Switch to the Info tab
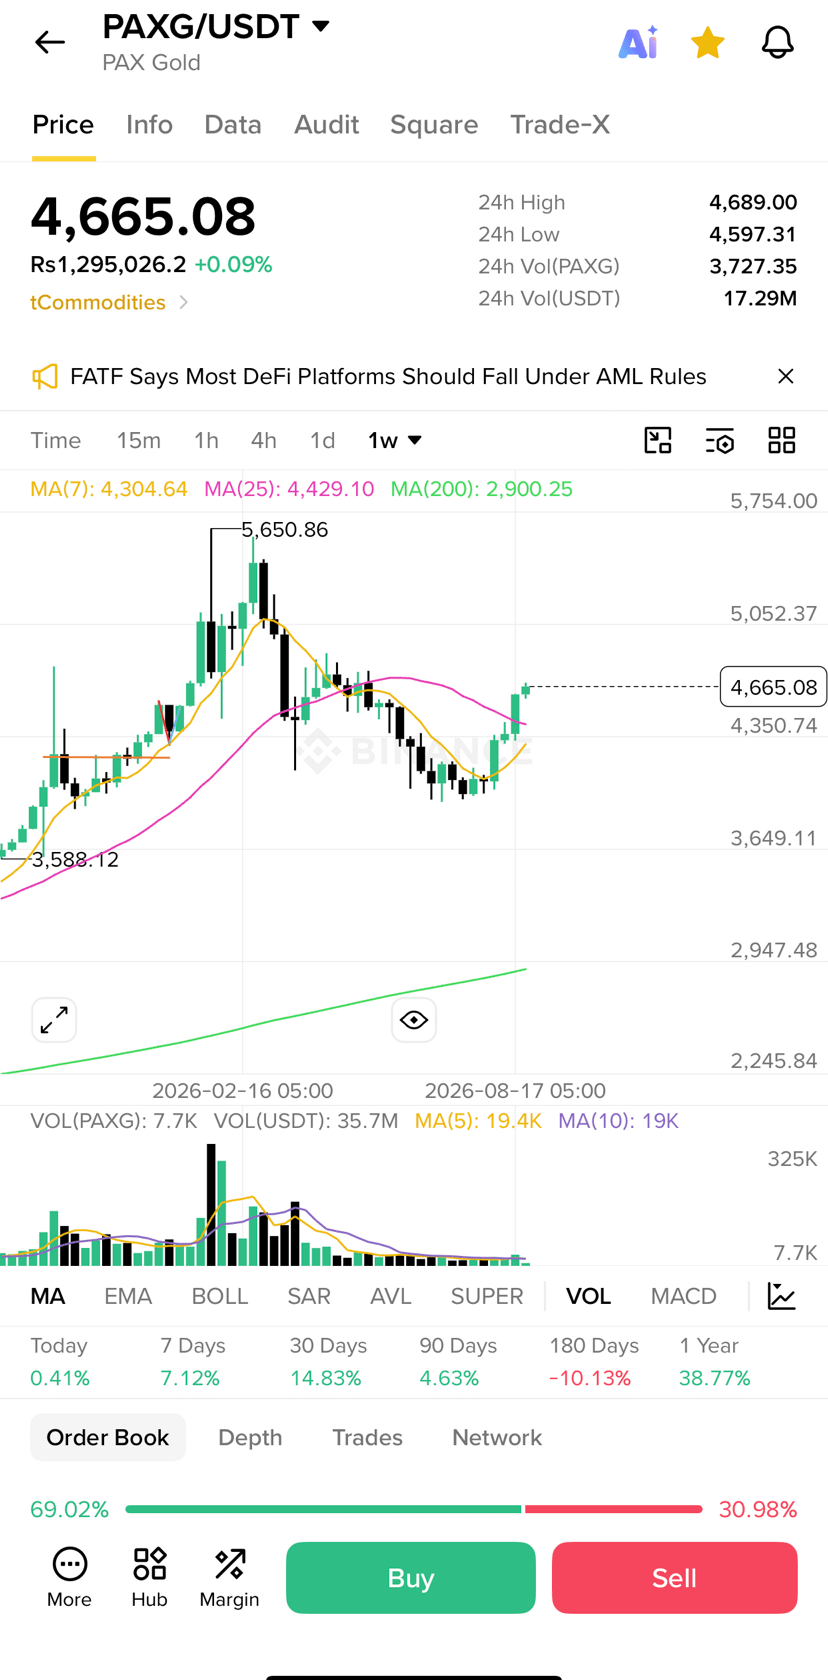Screen dimensions: 828x1680 tap(149, 125)
